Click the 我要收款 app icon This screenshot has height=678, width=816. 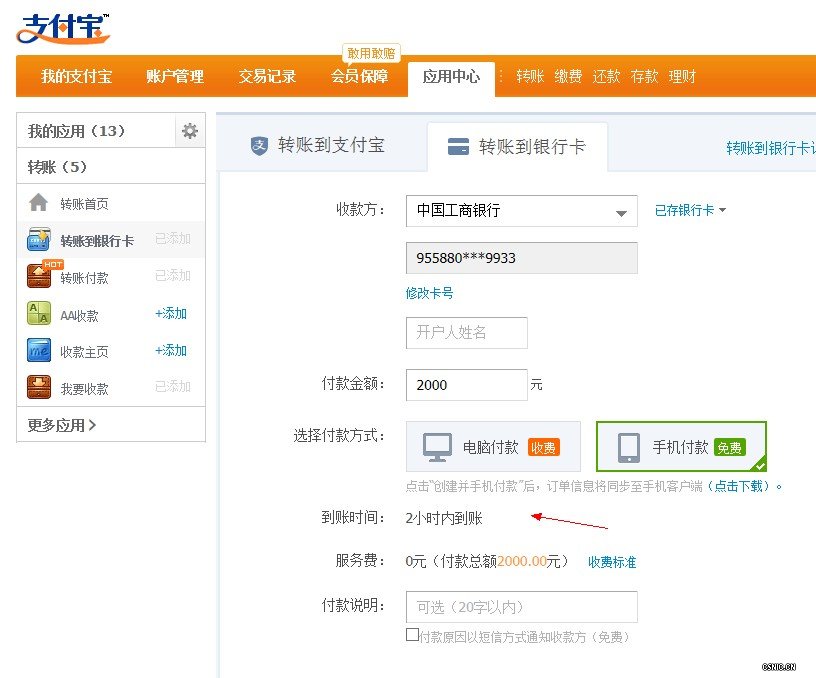[39, 388]
